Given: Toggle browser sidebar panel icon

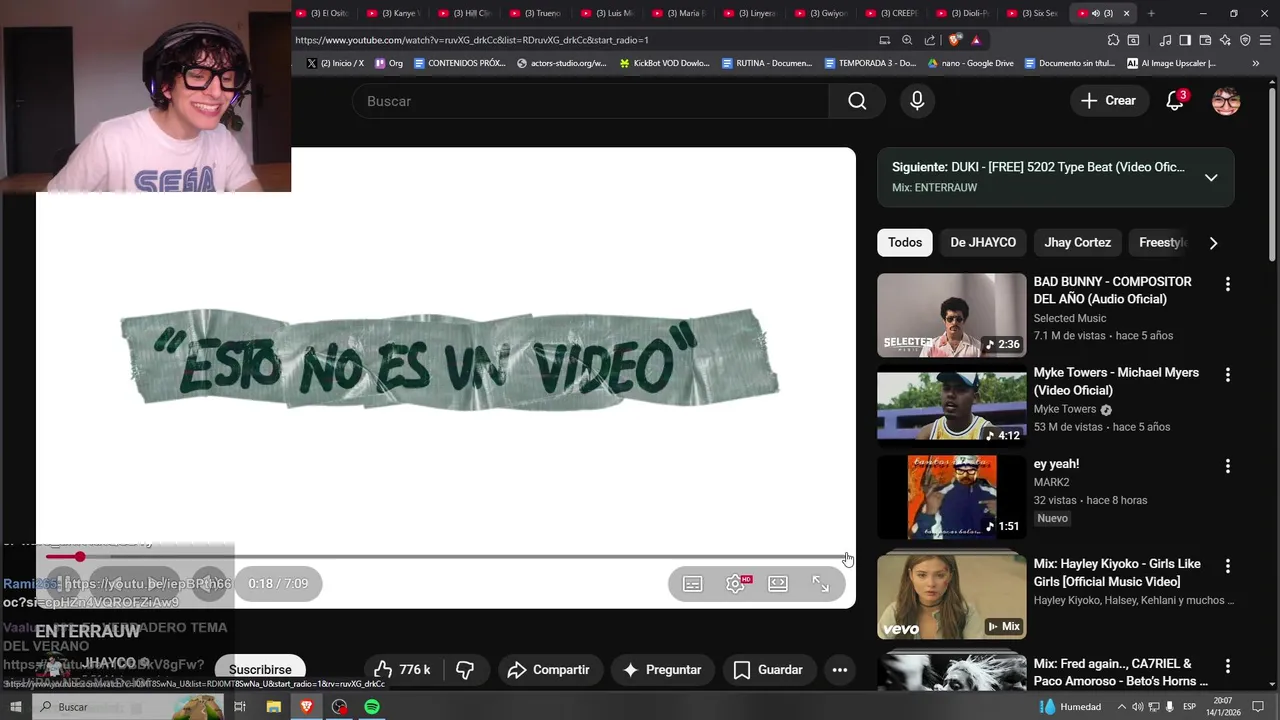Looking at the screenshot, I should tap(1185, 40).
